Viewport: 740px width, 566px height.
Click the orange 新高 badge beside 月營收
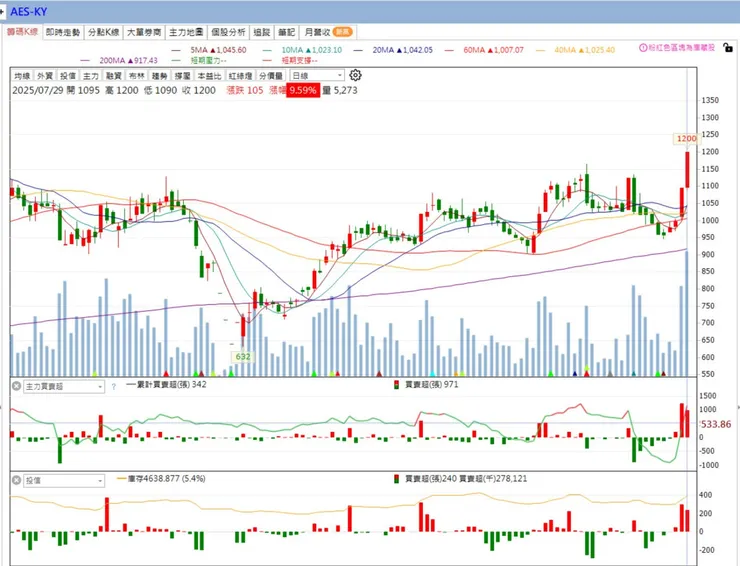click(342, 32)
